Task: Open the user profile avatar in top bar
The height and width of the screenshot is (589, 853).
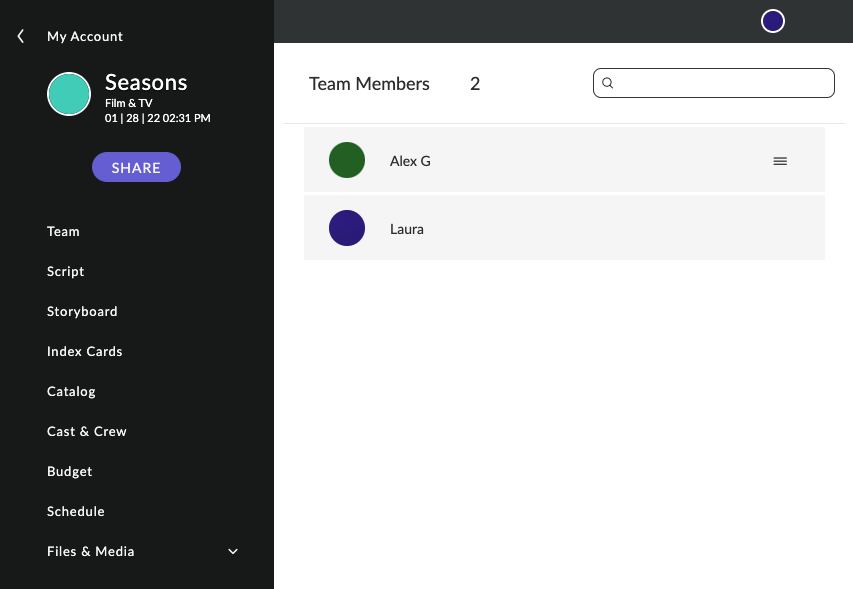Action: coord(772,21)
